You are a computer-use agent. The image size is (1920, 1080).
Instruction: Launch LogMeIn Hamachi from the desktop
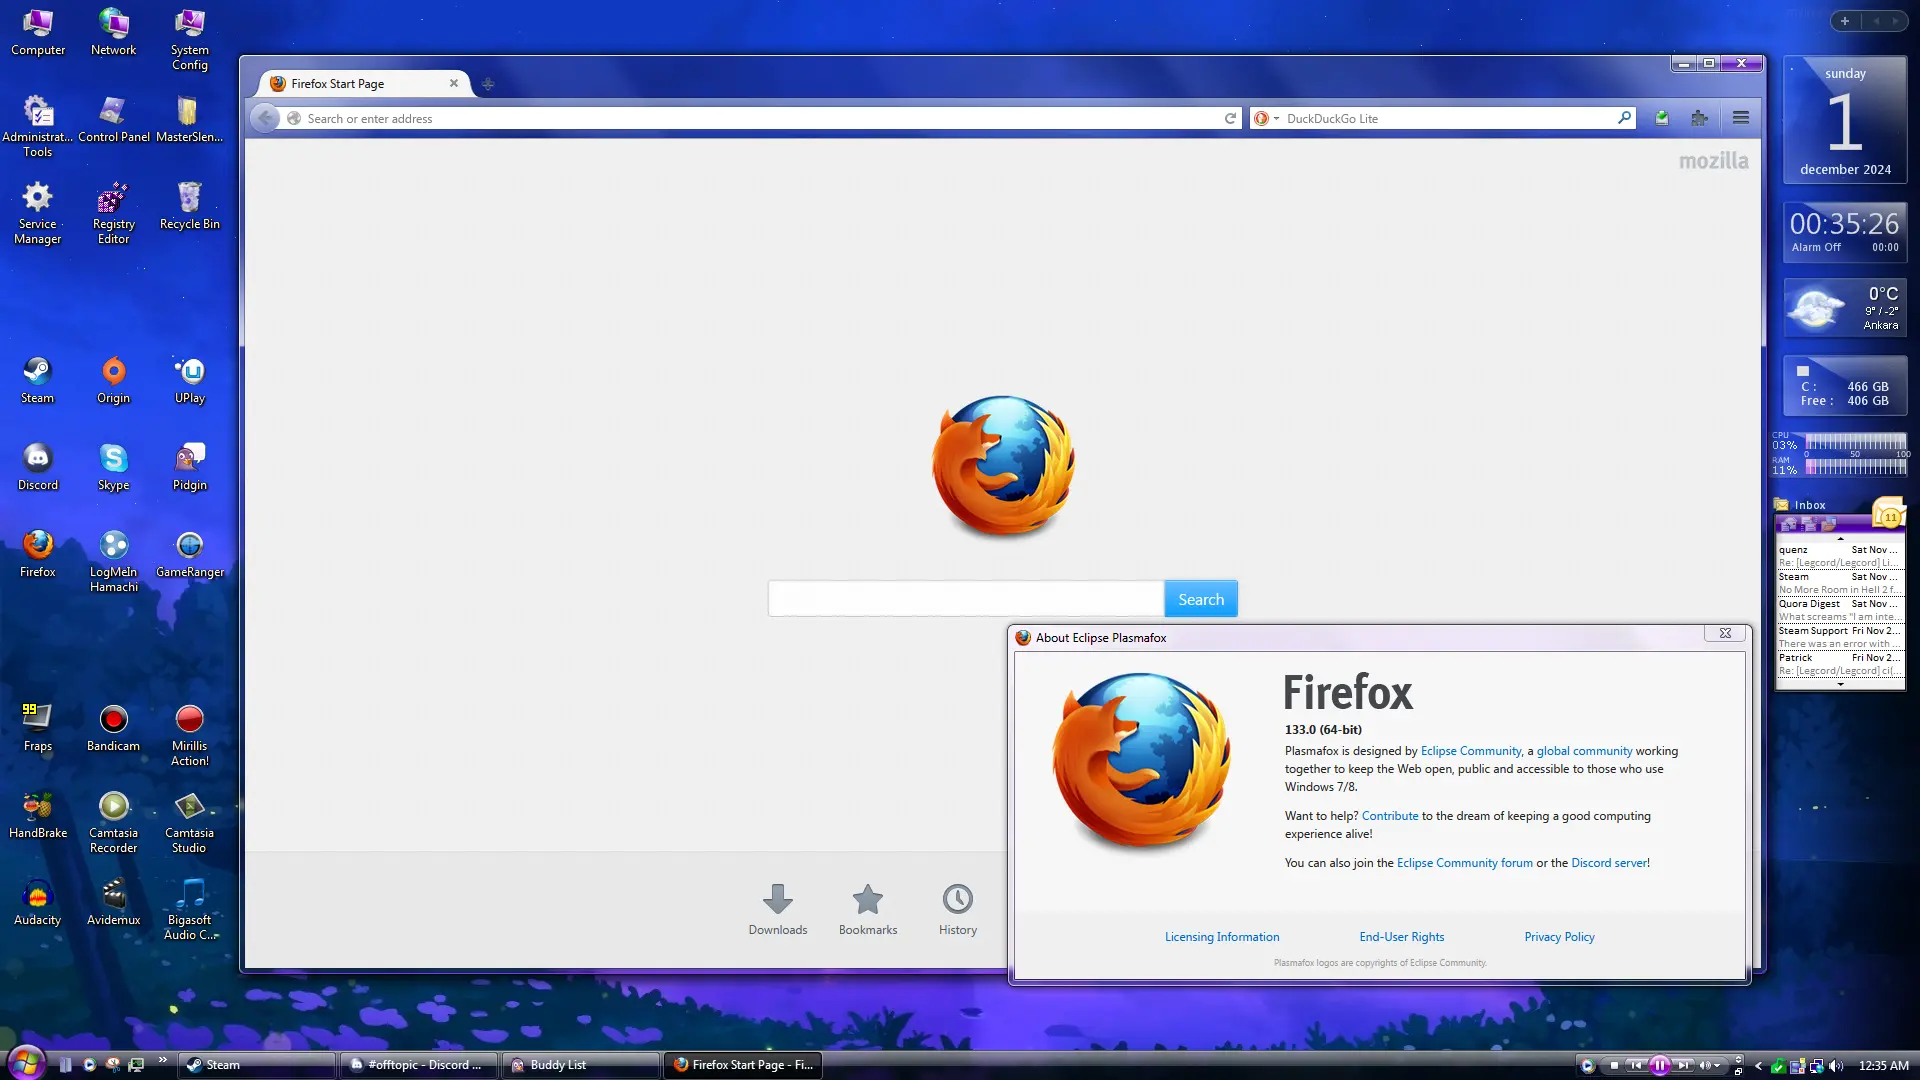113,561
